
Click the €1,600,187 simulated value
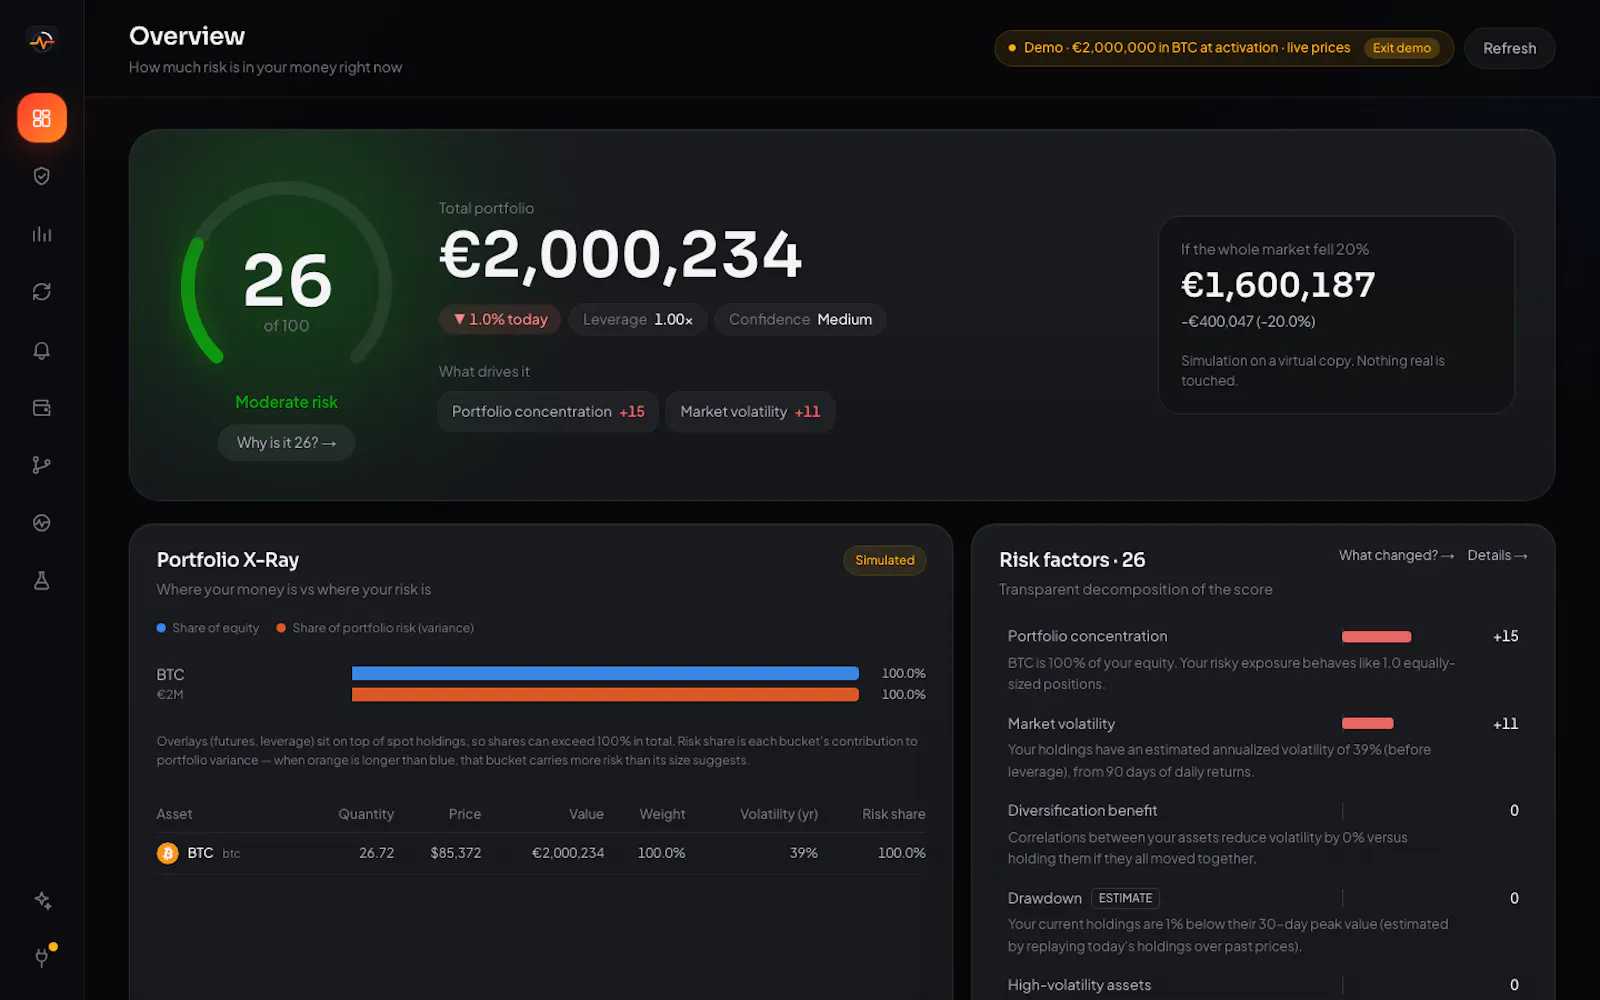tap(1278, 285)
